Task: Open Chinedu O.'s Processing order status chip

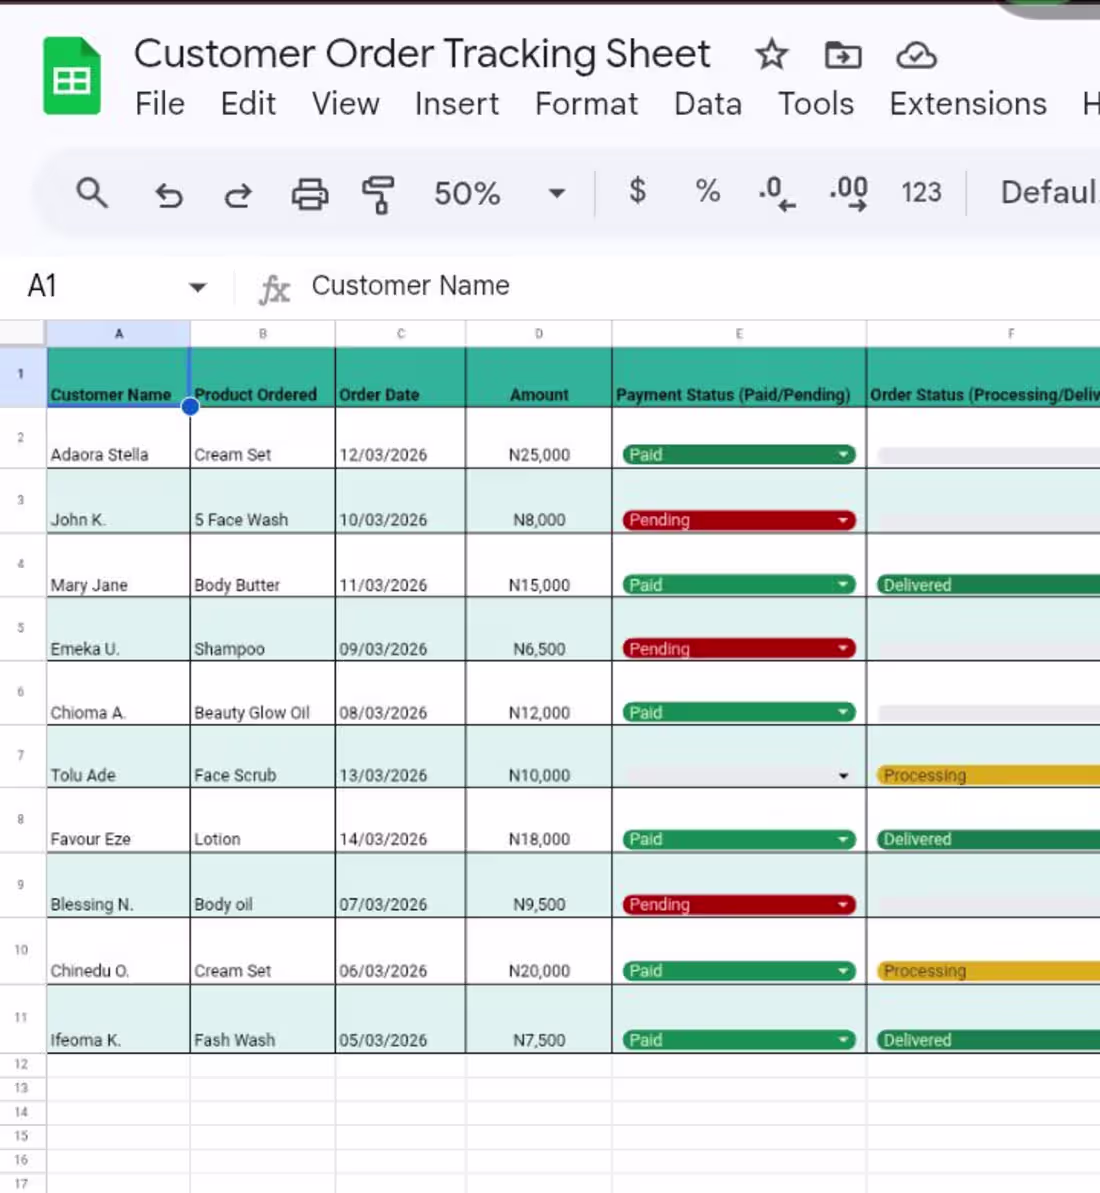Action: (988, 971)
